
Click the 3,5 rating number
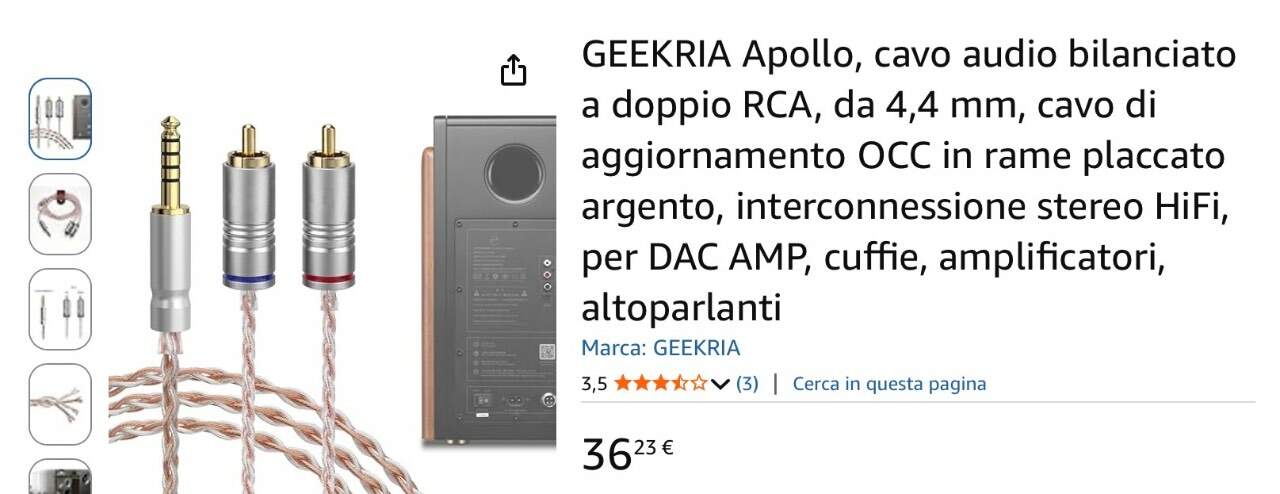[x=594, y=384]
